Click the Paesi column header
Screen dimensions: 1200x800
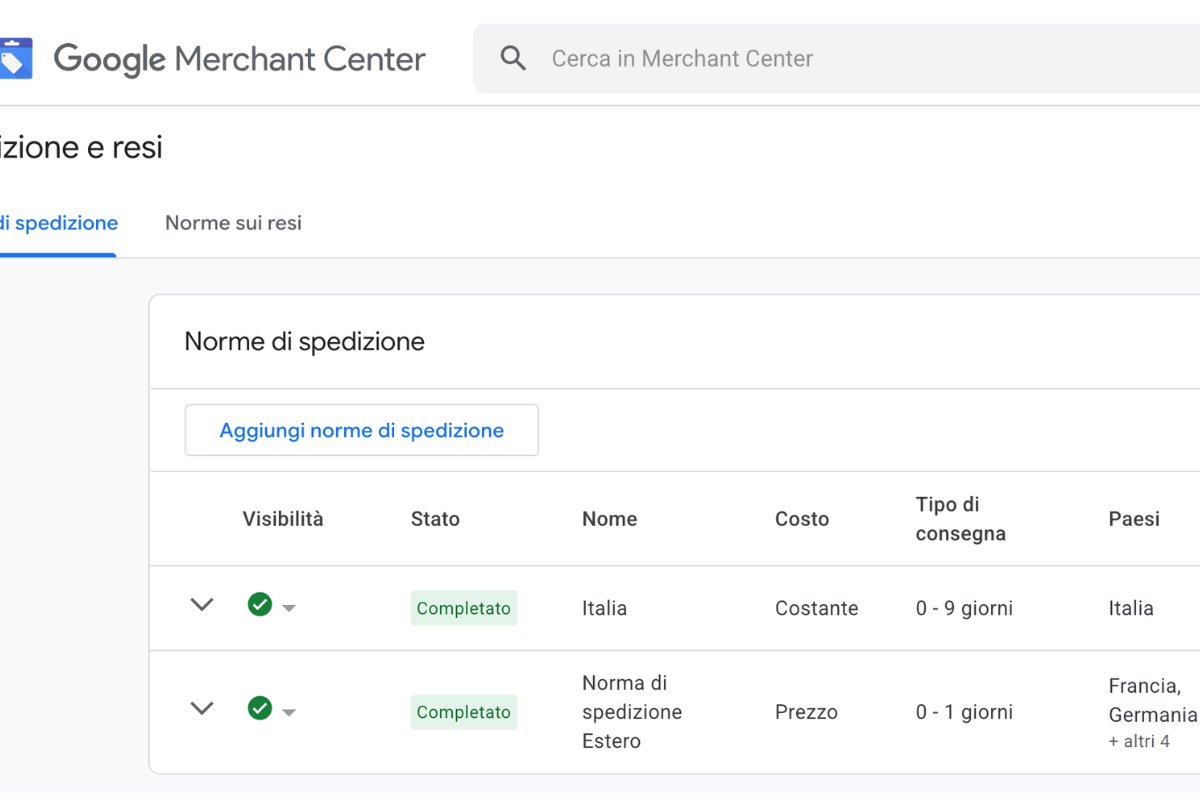[x=1134, y=519]
